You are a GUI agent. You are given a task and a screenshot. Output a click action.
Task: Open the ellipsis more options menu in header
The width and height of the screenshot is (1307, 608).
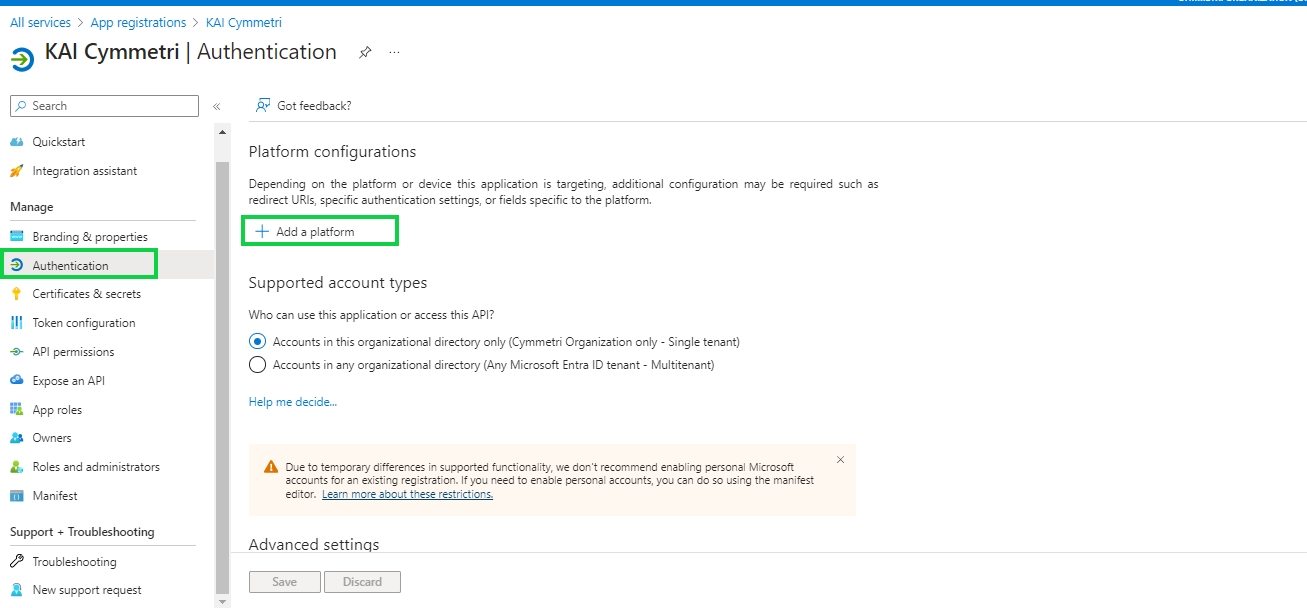coord(394,53)
